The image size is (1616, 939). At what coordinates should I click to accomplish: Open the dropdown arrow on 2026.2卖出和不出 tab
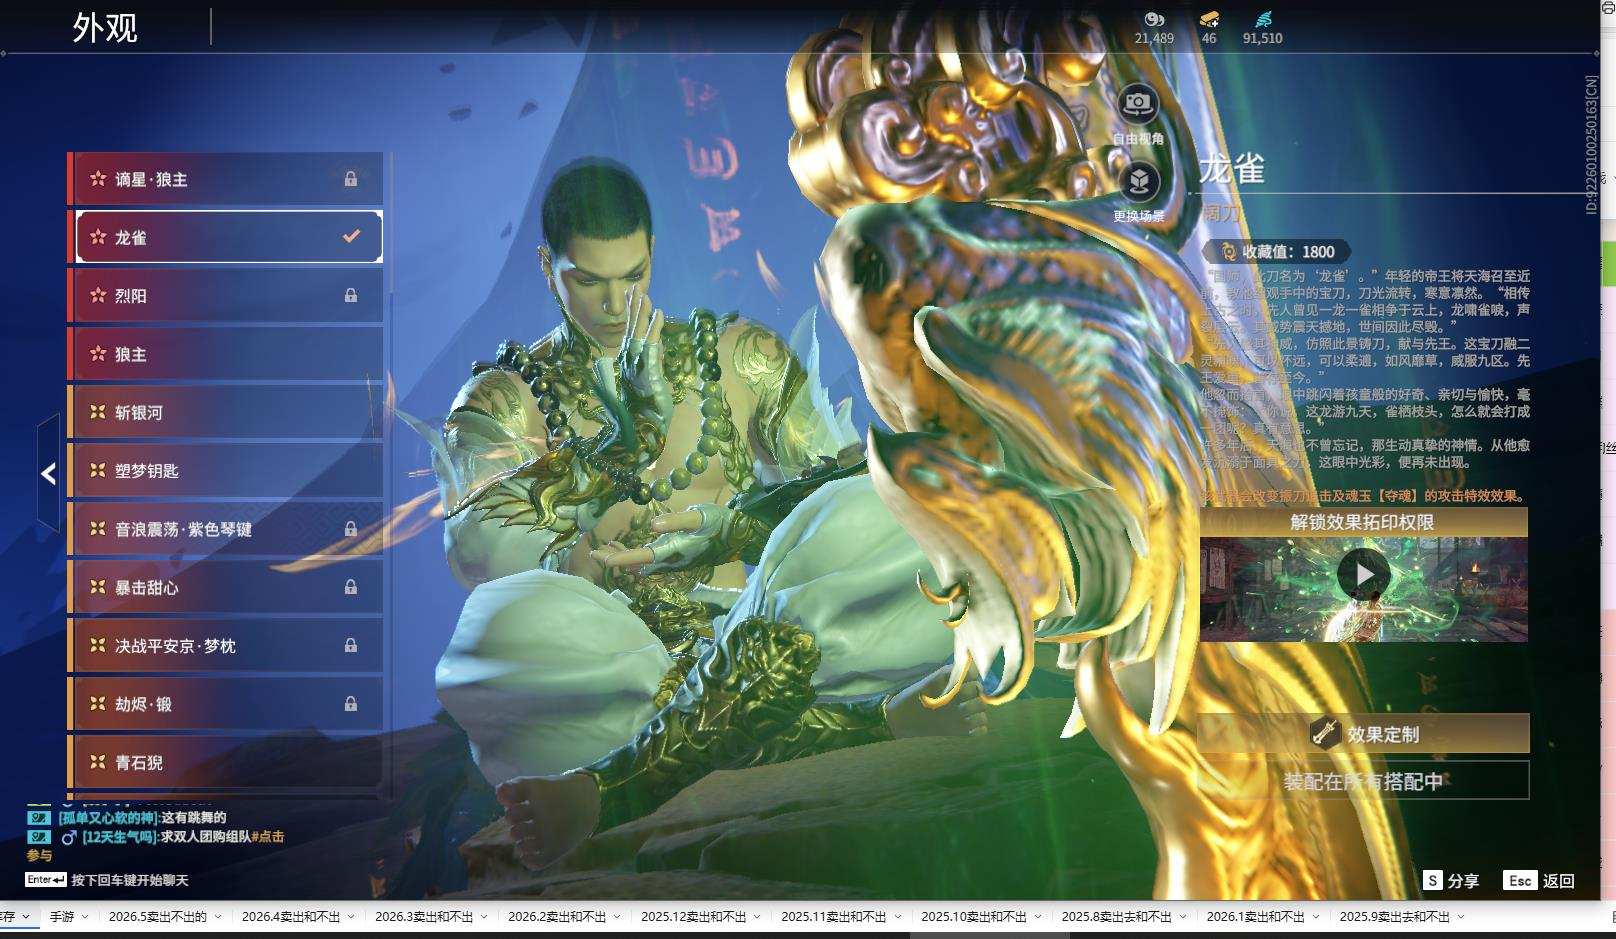[x=618, y=917]
